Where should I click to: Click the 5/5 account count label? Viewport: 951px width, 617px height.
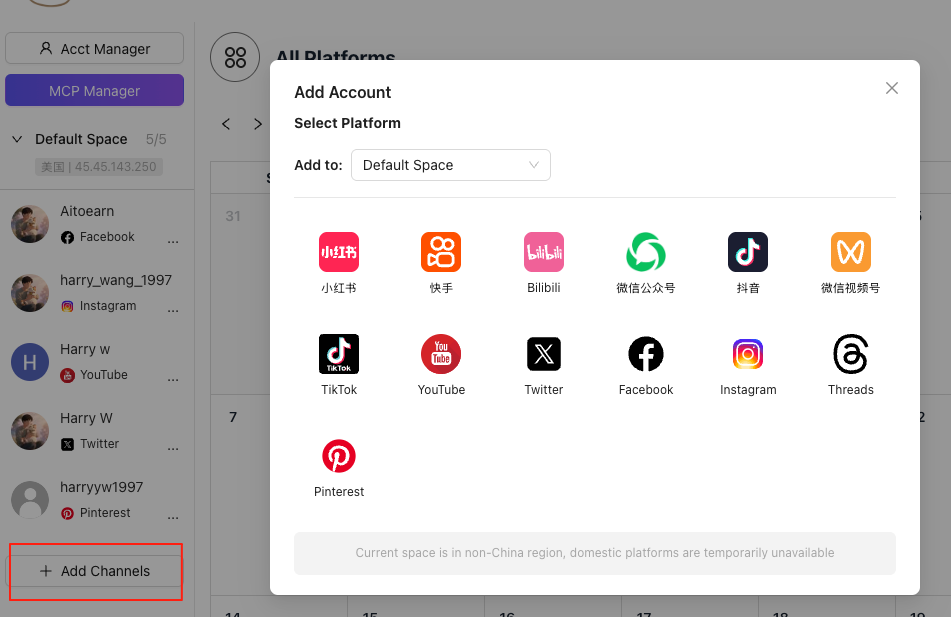(x=156, y=139)
